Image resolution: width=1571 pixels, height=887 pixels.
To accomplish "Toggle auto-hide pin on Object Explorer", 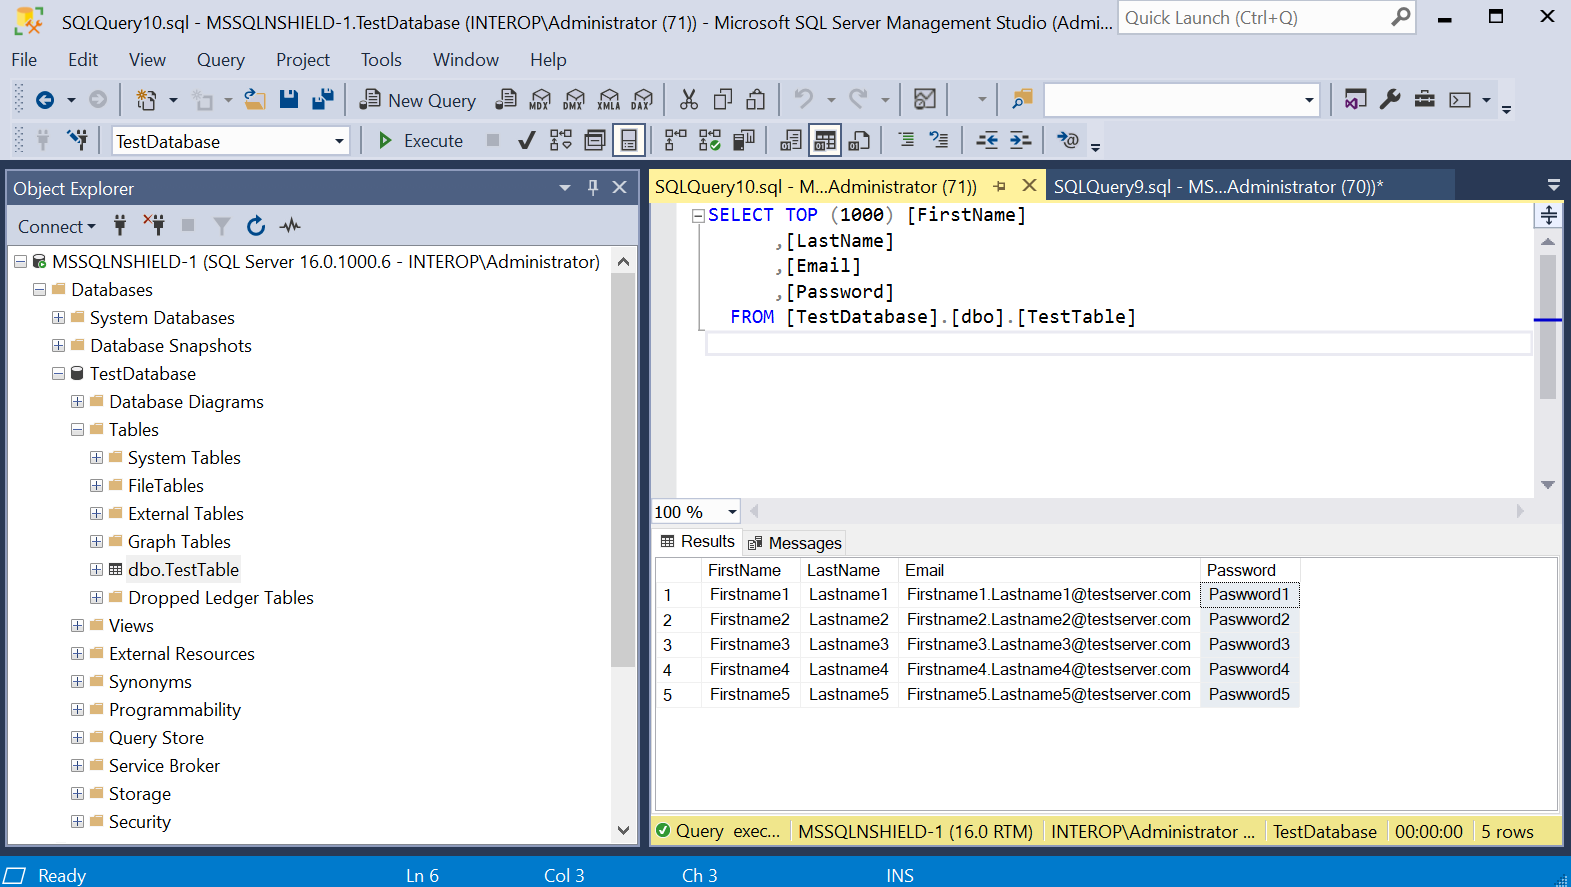I will click(x=593, y=188).
